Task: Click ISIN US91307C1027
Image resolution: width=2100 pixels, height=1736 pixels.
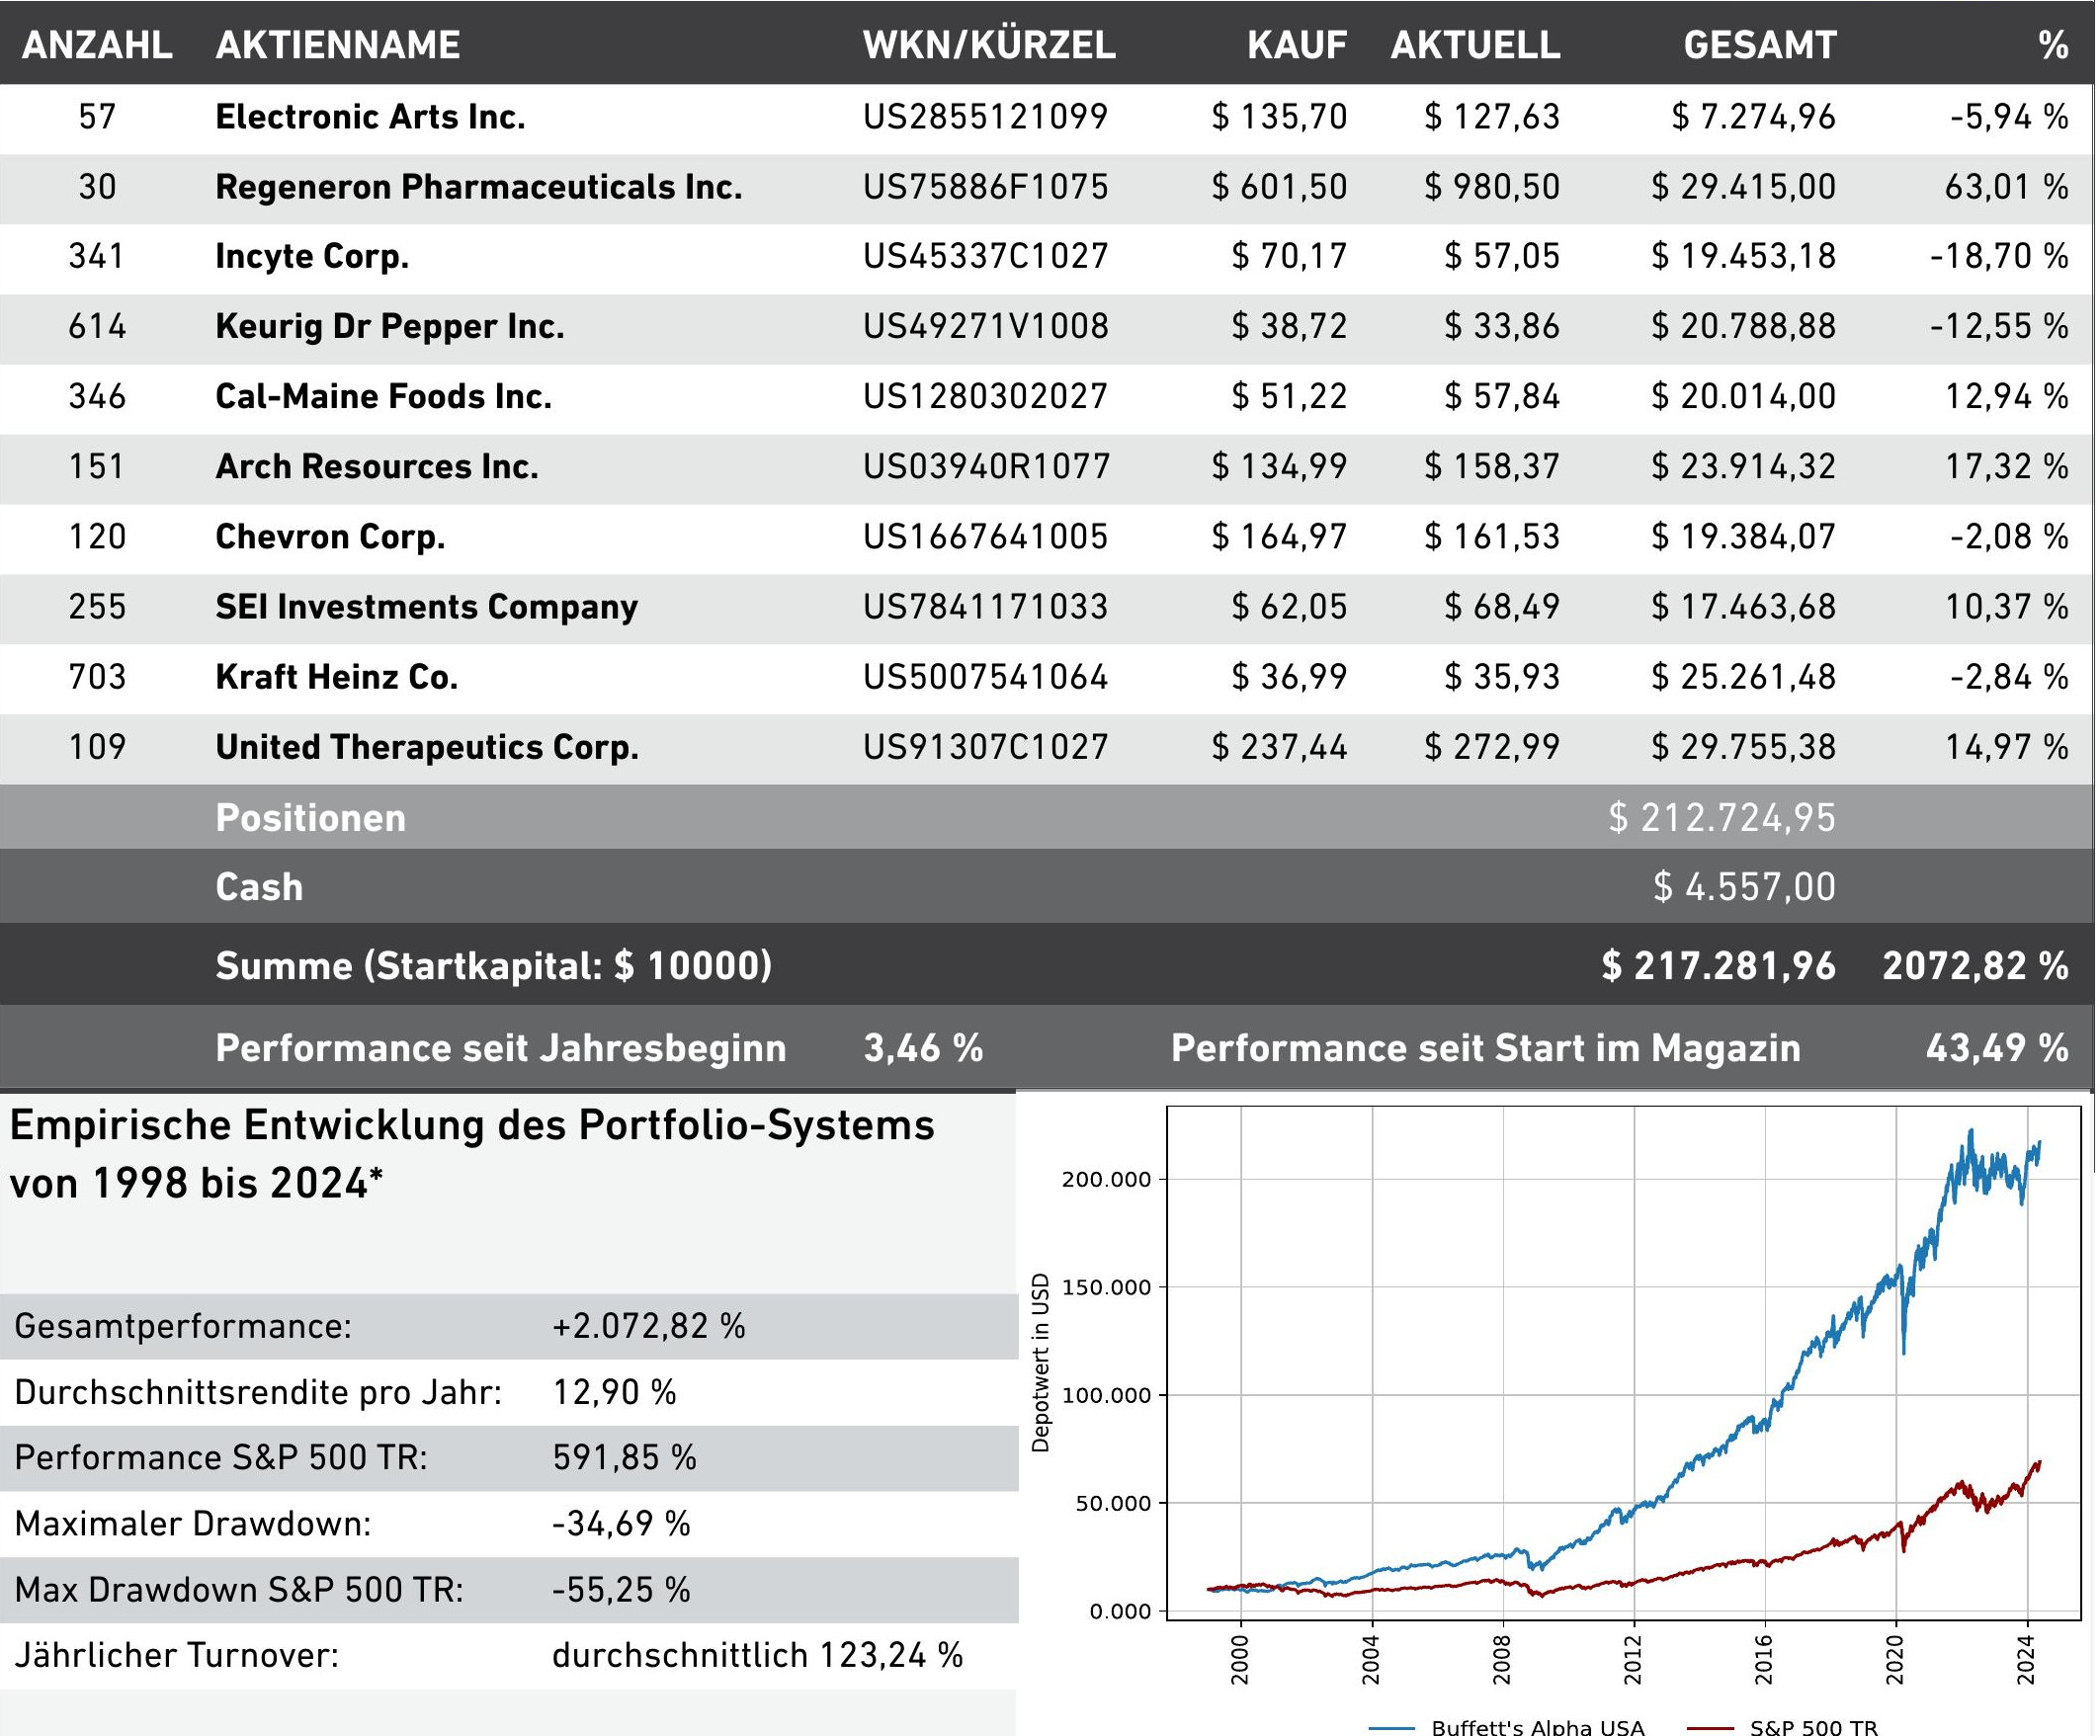Action: tap(986, 747)
